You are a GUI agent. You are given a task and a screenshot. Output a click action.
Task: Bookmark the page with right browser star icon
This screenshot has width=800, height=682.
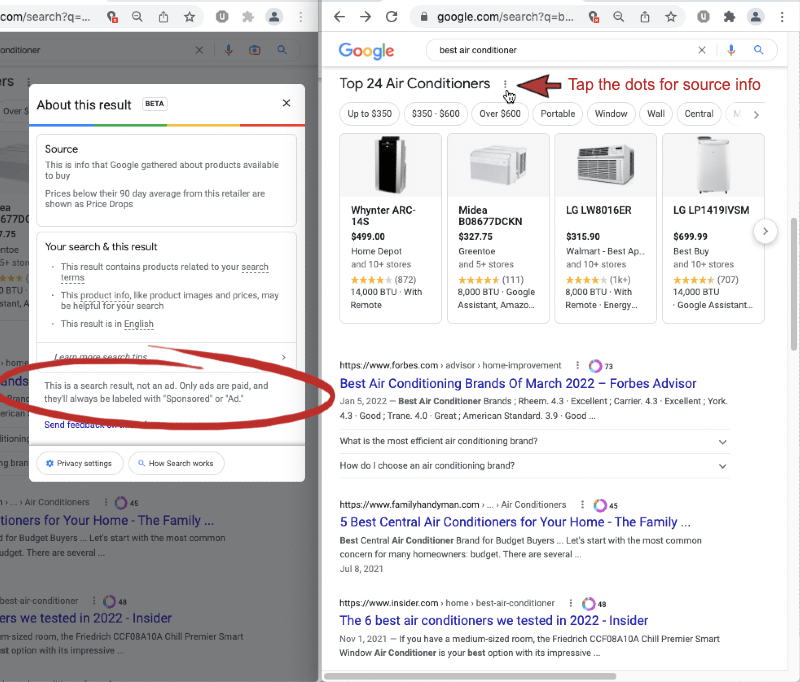tap(671, 17)
